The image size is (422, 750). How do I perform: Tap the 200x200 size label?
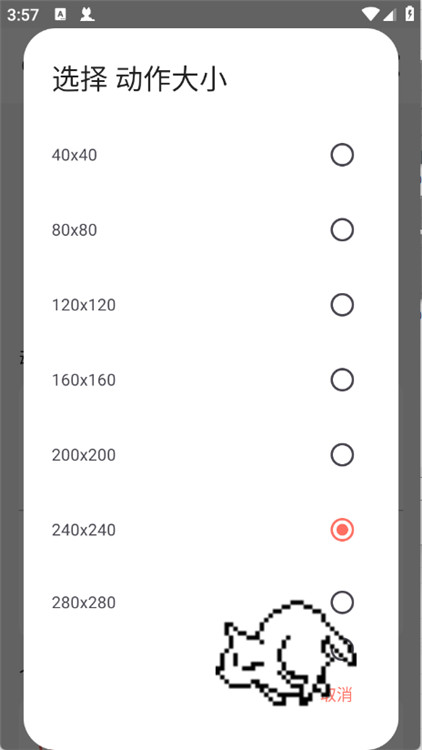click(84, 455)
